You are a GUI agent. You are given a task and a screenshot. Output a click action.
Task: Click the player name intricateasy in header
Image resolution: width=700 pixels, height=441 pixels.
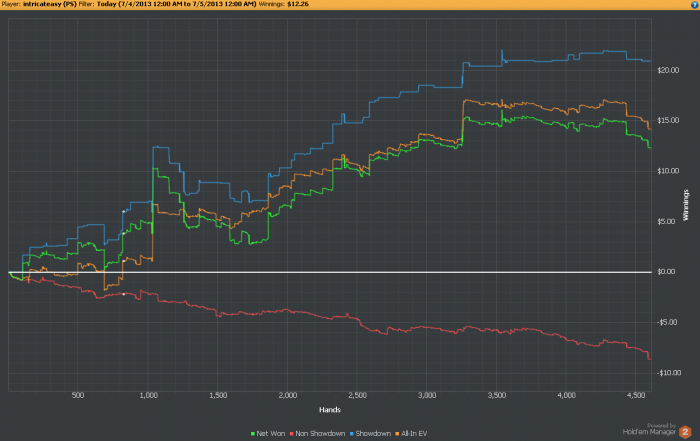pos(50,4)
